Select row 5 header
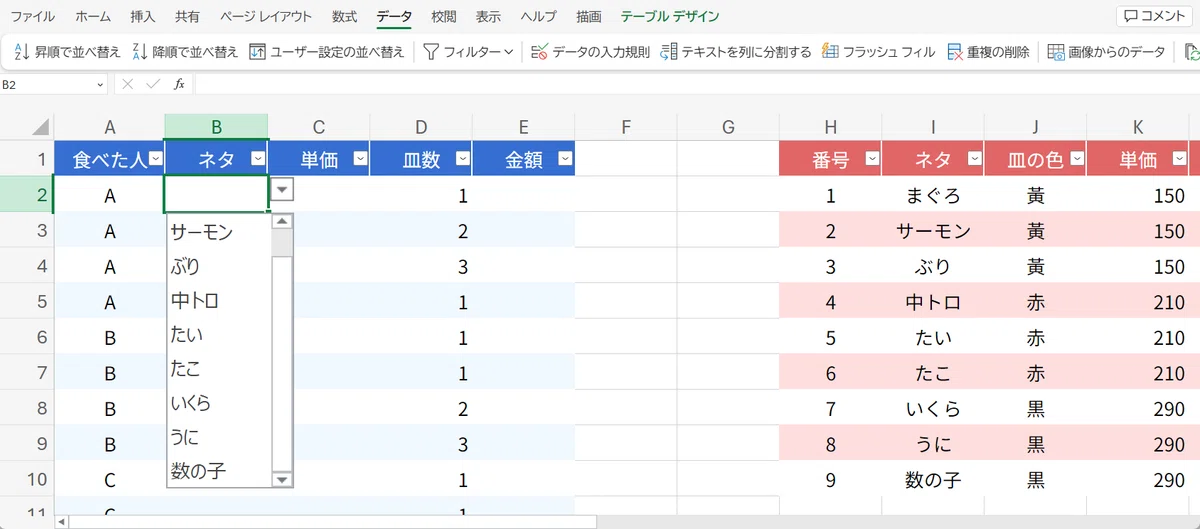 coord(26,301)
